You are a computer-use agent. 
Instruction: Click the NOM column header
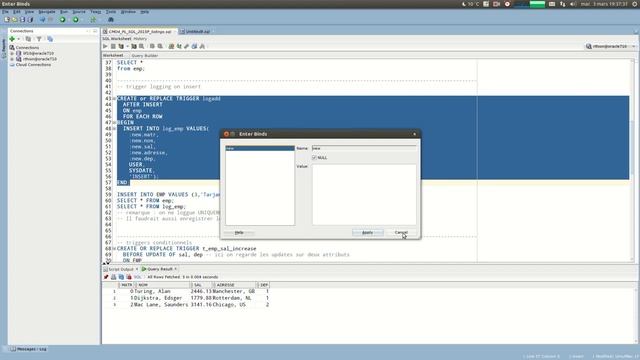coord(162,285)
